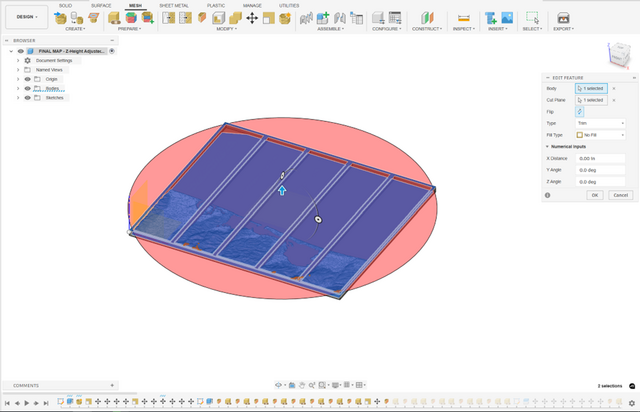Image resolution: width=640 pixels, height=412 pixels.
Task: Click the Insert image (canvas) icon
Action: coord(507,18)
